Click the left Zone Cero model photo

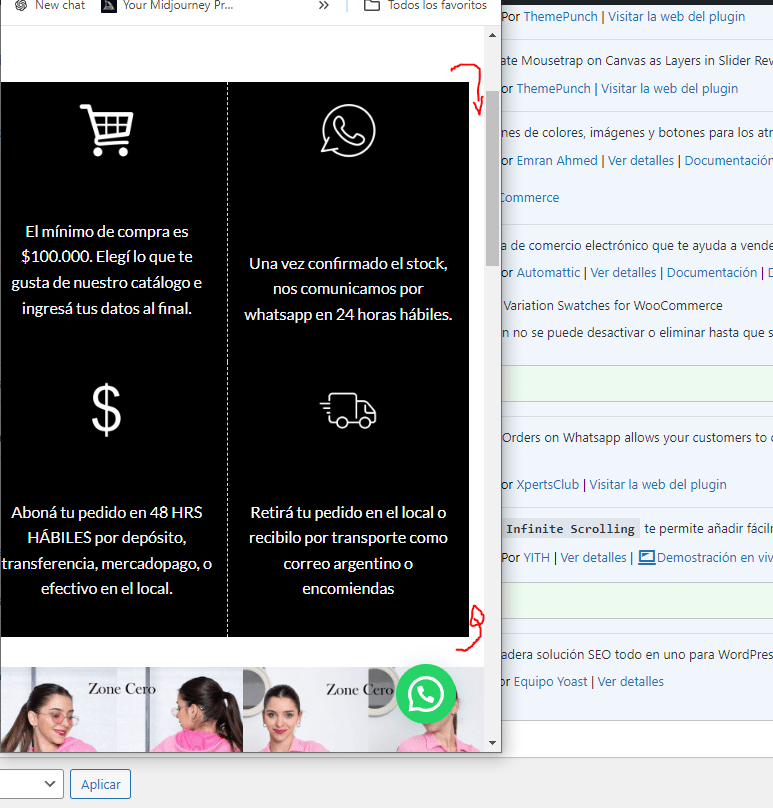pos(122,710)
